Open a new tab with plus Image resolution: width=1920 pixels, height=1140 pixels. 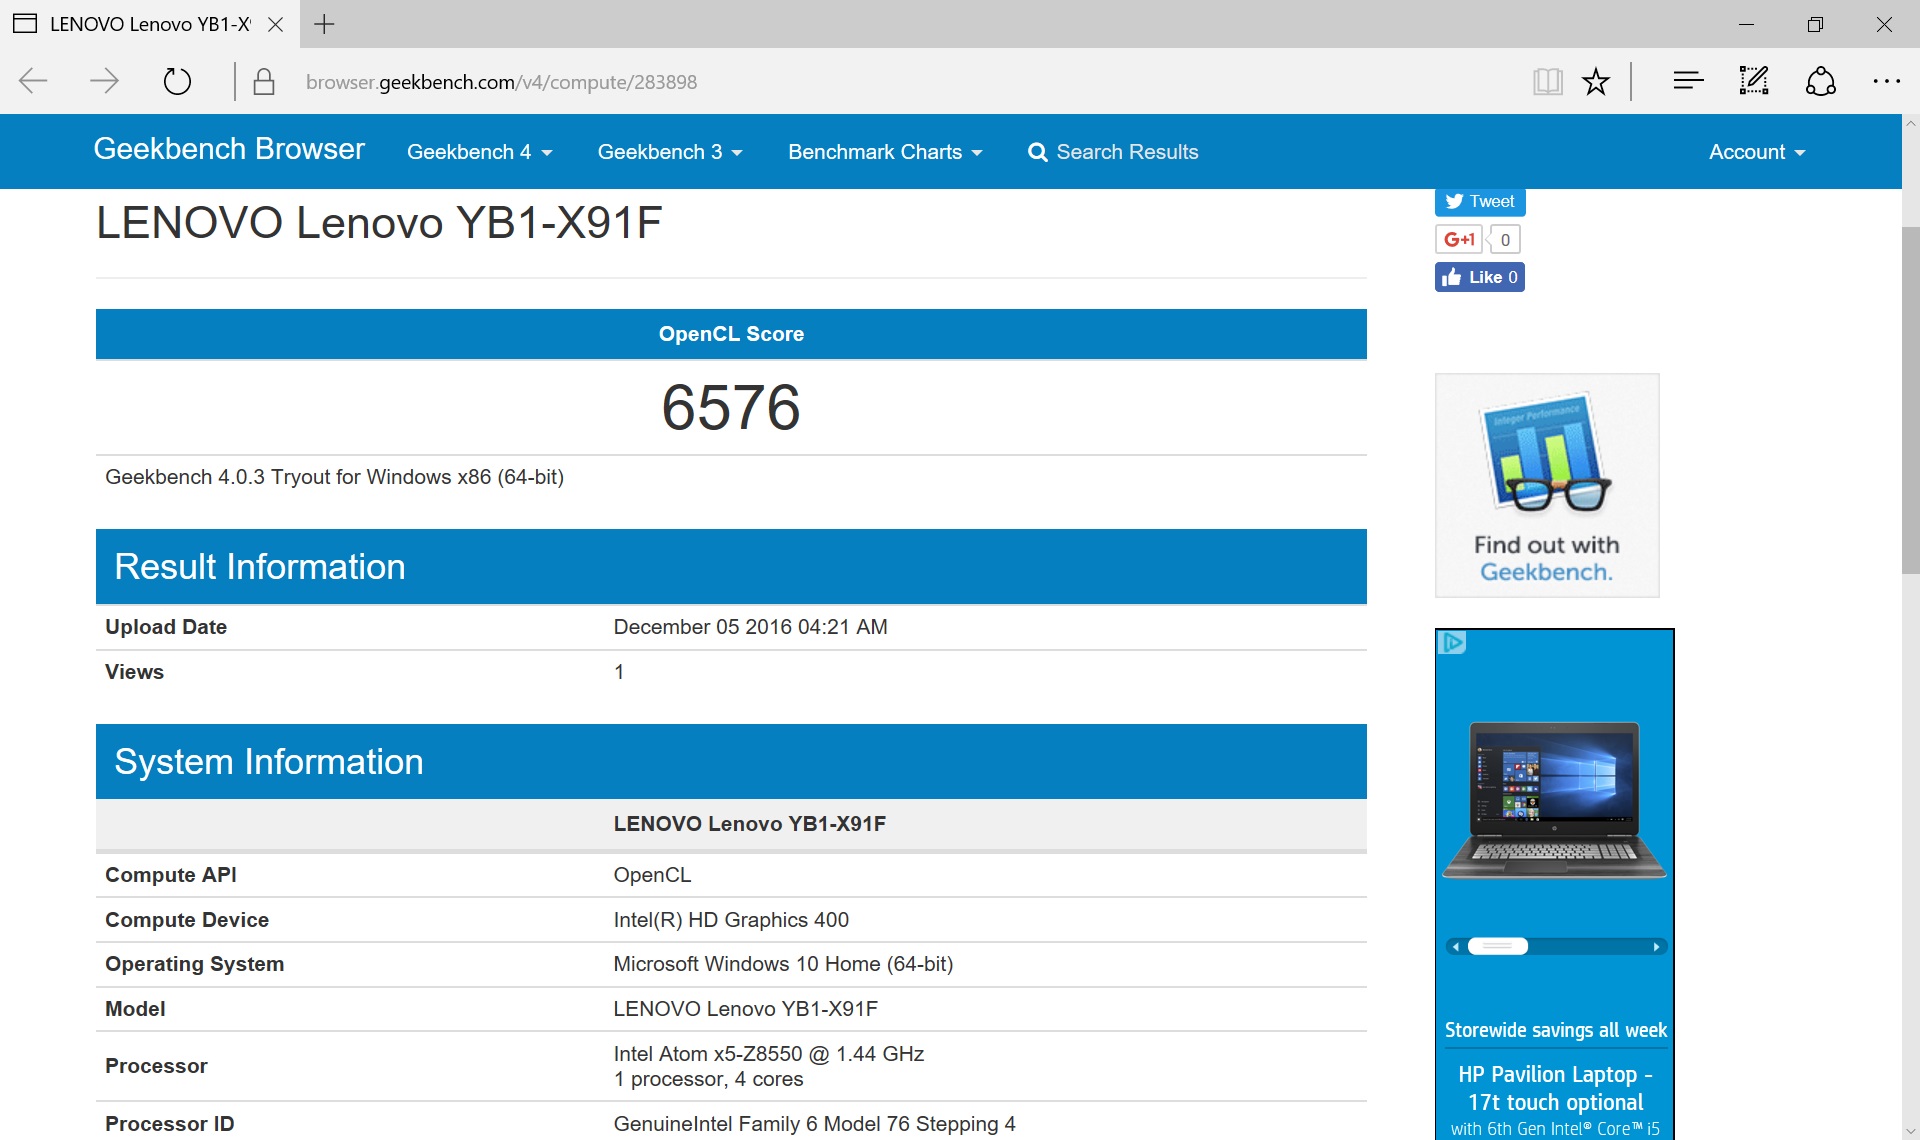(x=324, y=24)
